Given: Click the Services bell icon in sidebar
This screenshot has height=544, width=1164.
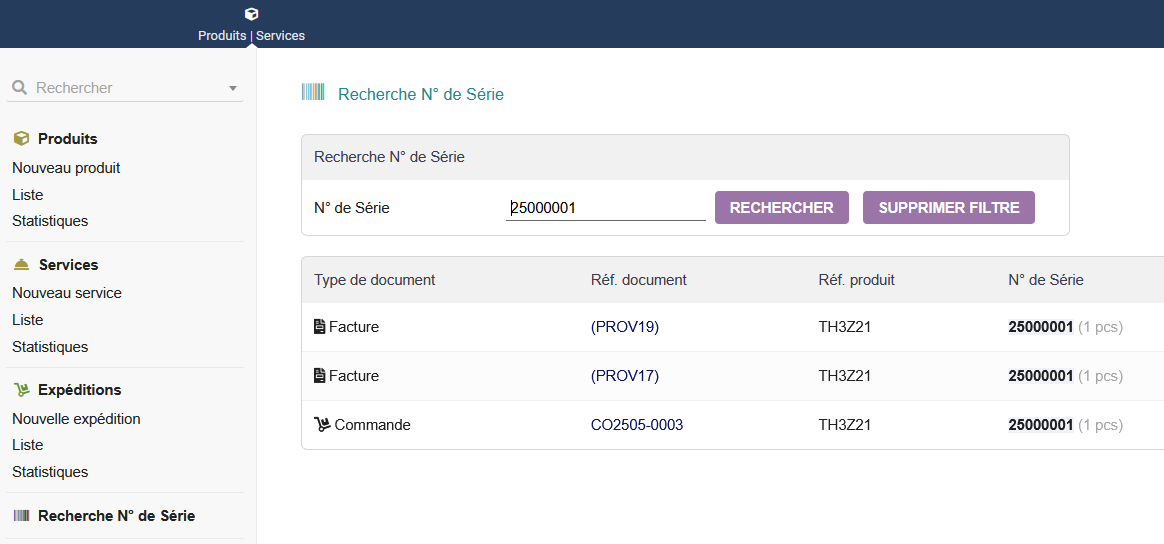Looking at the screenshot, I should [x=21, y=265].
